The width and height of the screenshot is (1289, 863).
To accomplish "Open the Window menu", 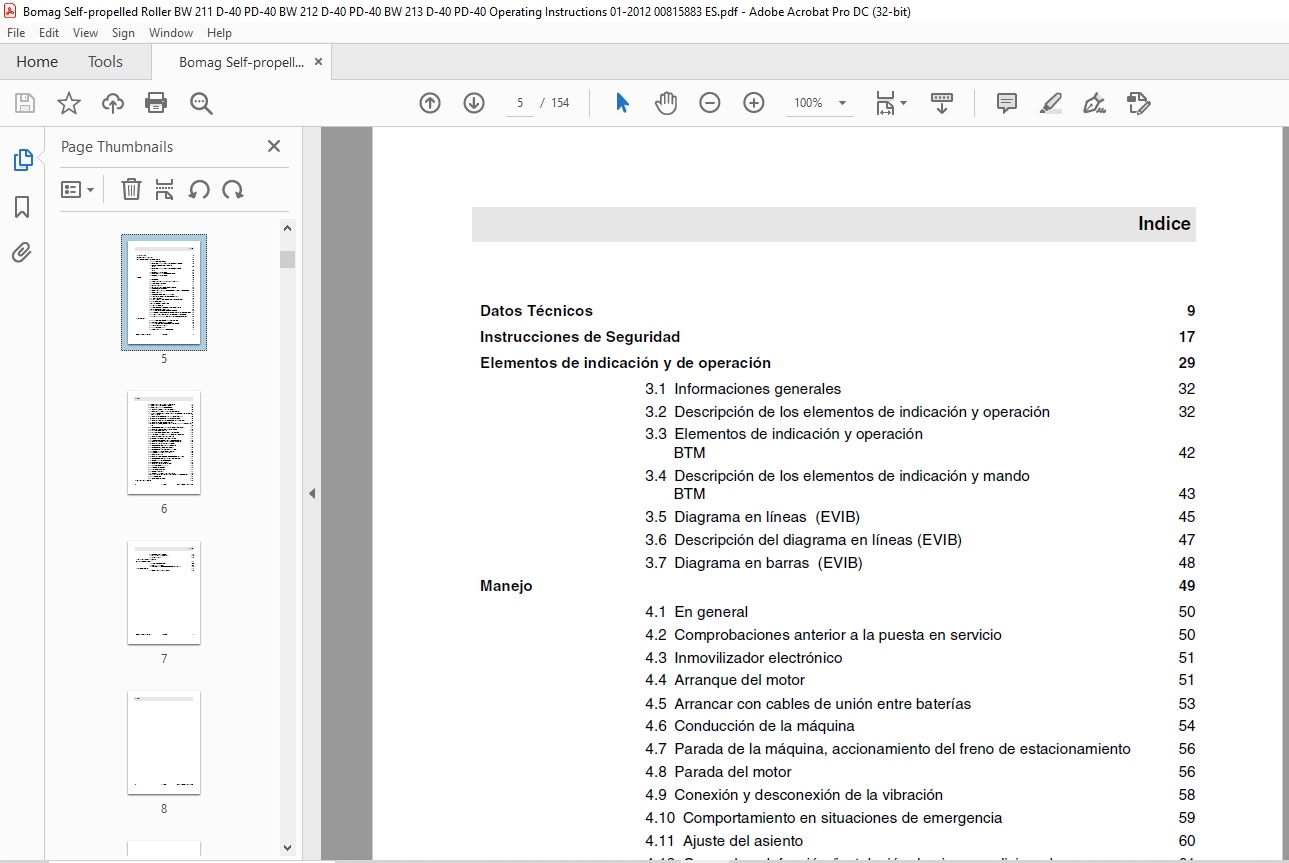I will pos(171,33).
